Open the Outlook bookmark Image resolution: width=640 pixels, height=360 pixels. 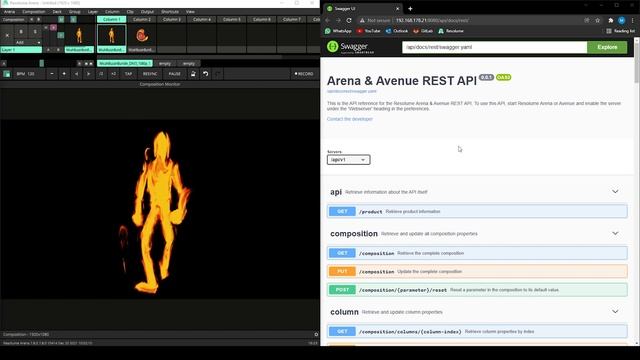click(397, 31)
